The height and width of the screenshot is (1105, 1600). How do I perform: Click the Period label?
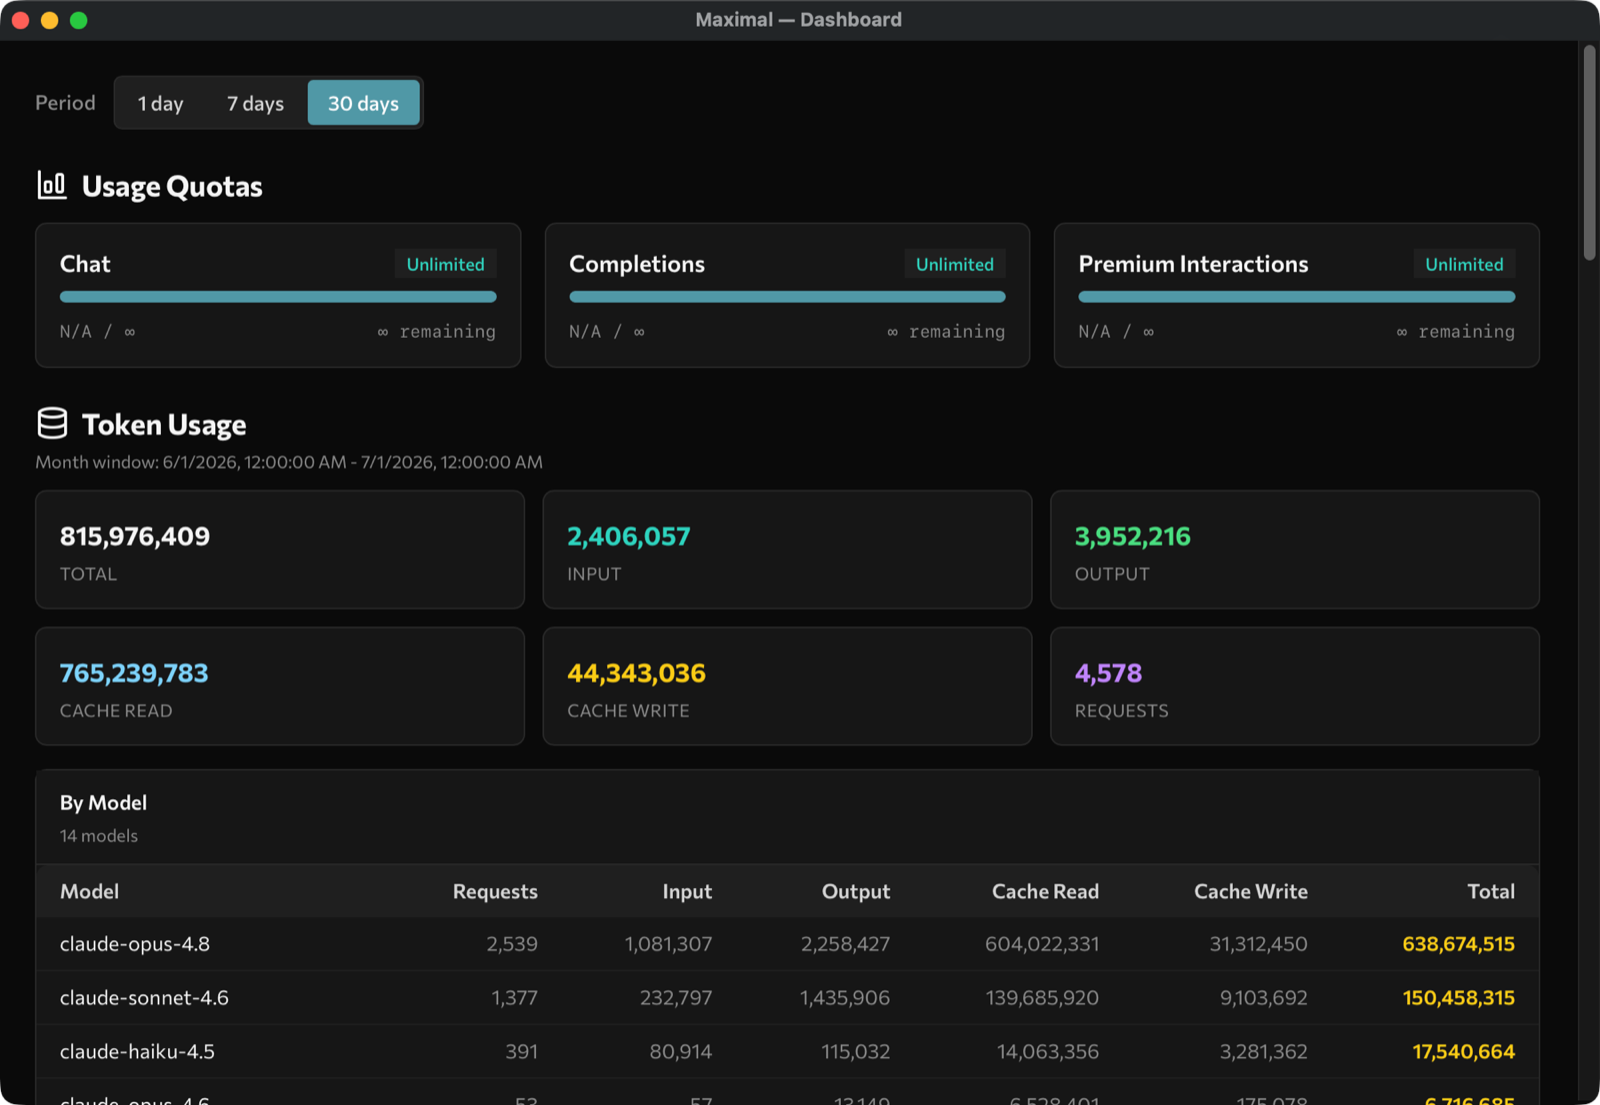(x=65, y=103)
